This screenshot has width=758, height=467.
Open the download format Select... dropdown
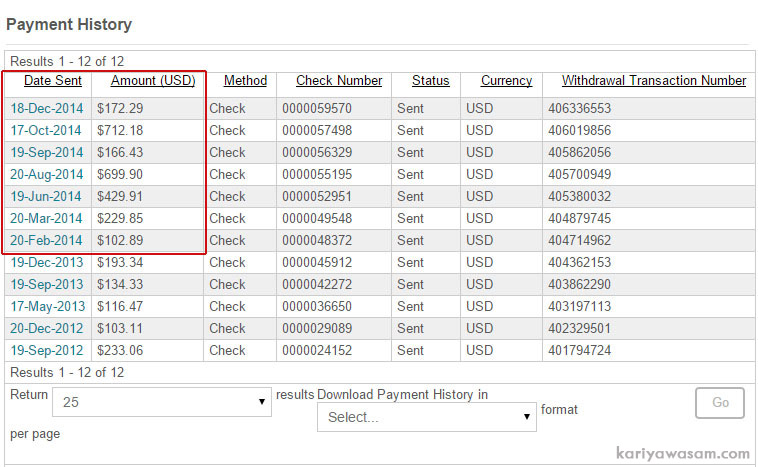click(x=427, y=417)
